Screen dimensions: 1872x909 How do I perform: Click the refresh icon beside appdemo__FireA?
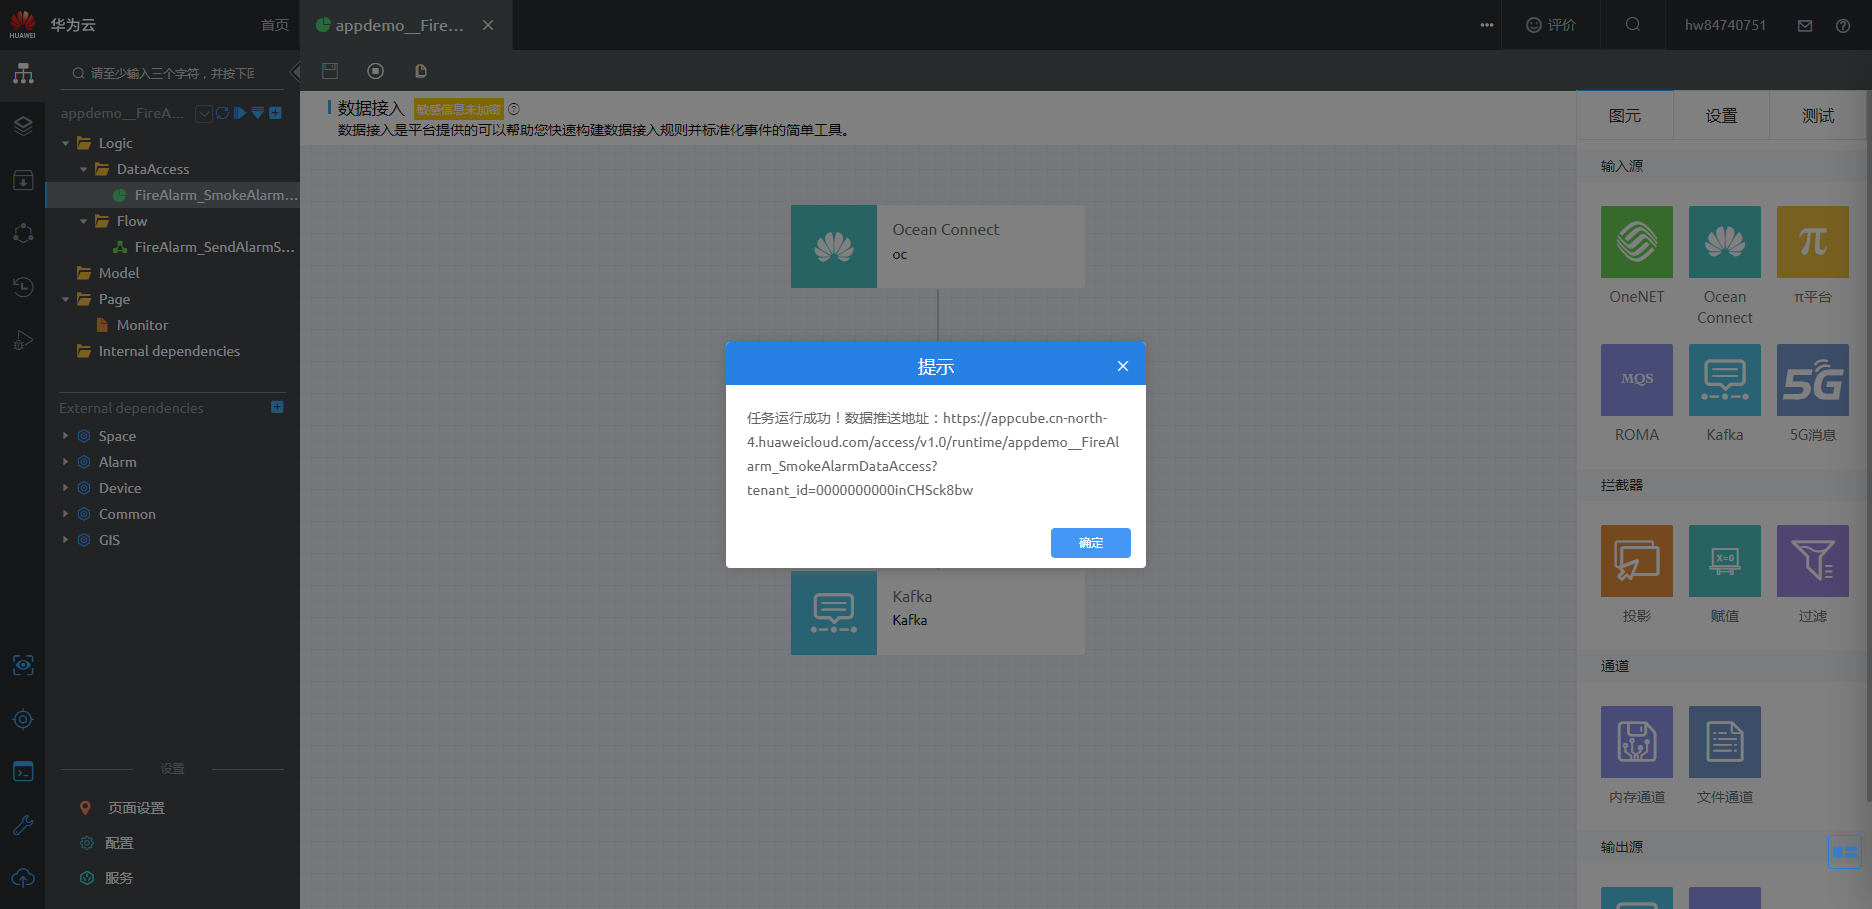coord(222,113)
